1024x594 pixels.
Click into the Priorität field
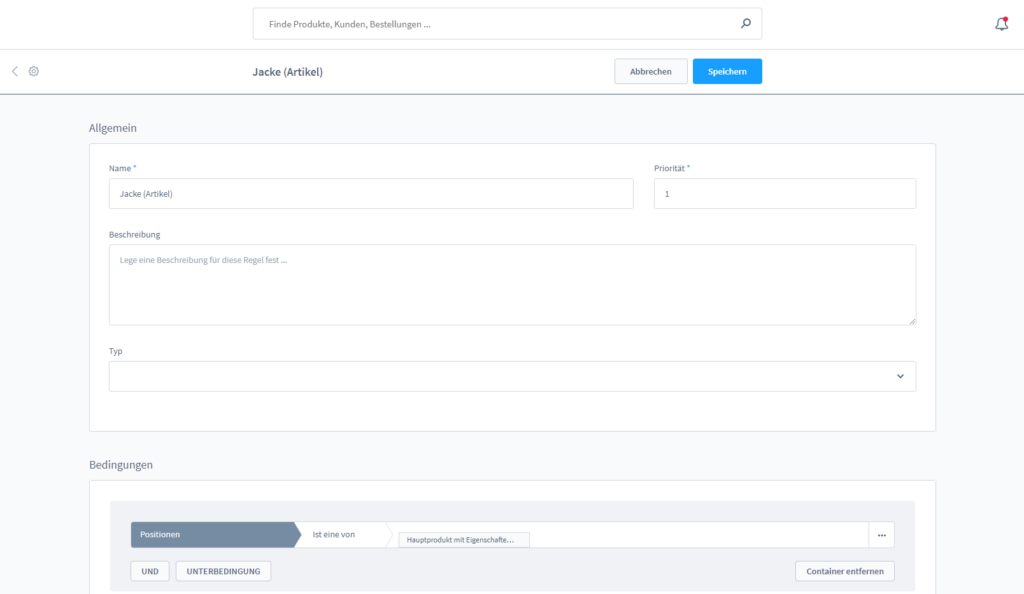[x=784, y=194]
